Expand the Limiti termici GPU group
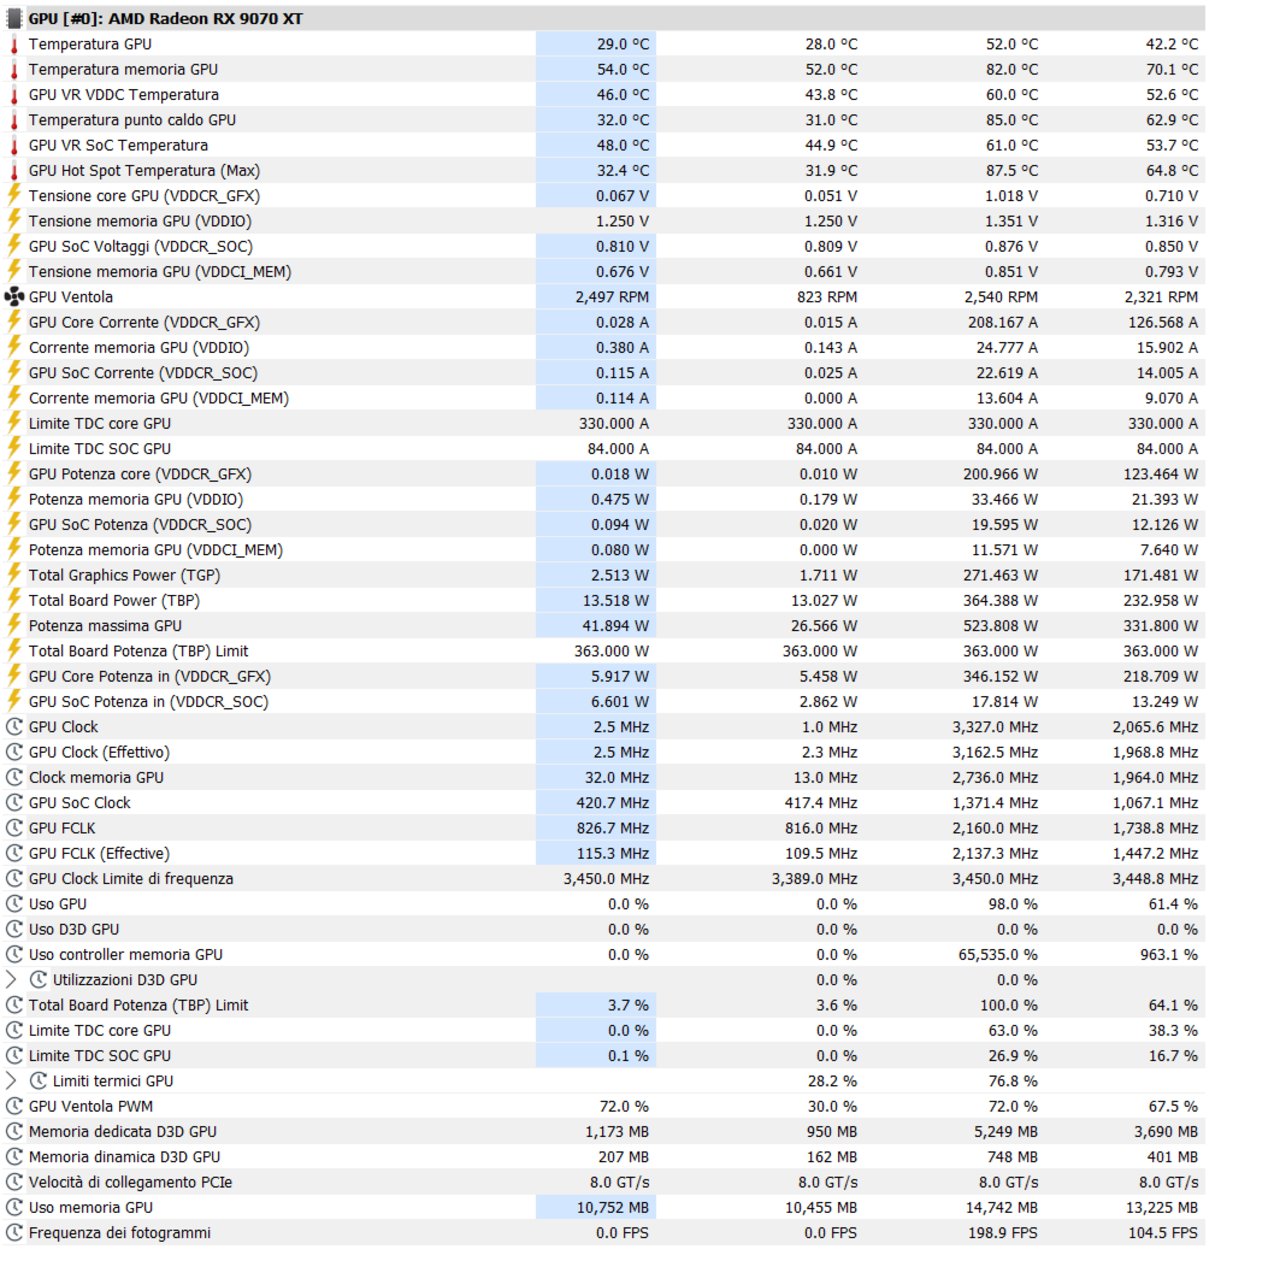This screenshot has height=1261, width=1280. [x=11, y=1081]
